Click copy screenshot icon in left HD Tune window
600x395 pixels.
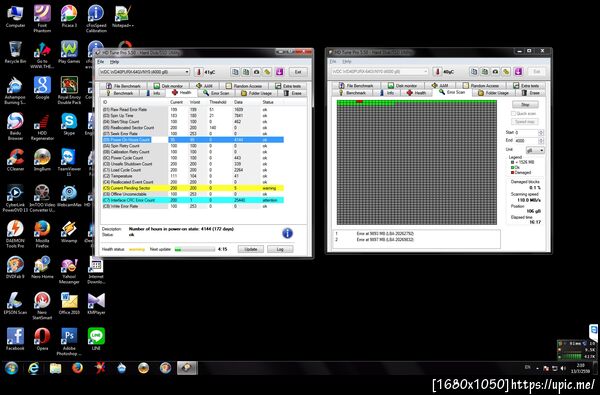pyautogui.click(x=246, y=72)
